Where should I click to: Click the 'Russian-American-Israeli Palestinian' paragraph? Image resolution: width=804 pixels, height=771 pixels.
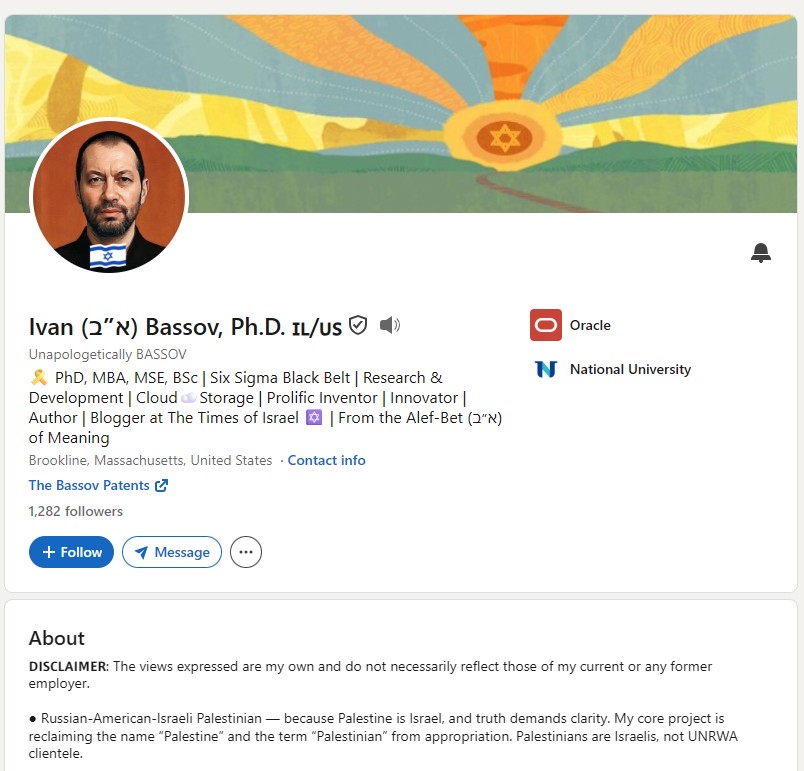coord(383,736)
